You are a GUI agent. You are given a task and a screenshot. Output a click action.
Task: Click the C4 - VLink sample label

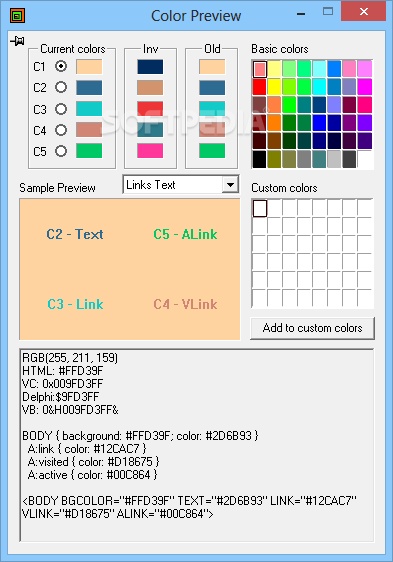[185, 304]
